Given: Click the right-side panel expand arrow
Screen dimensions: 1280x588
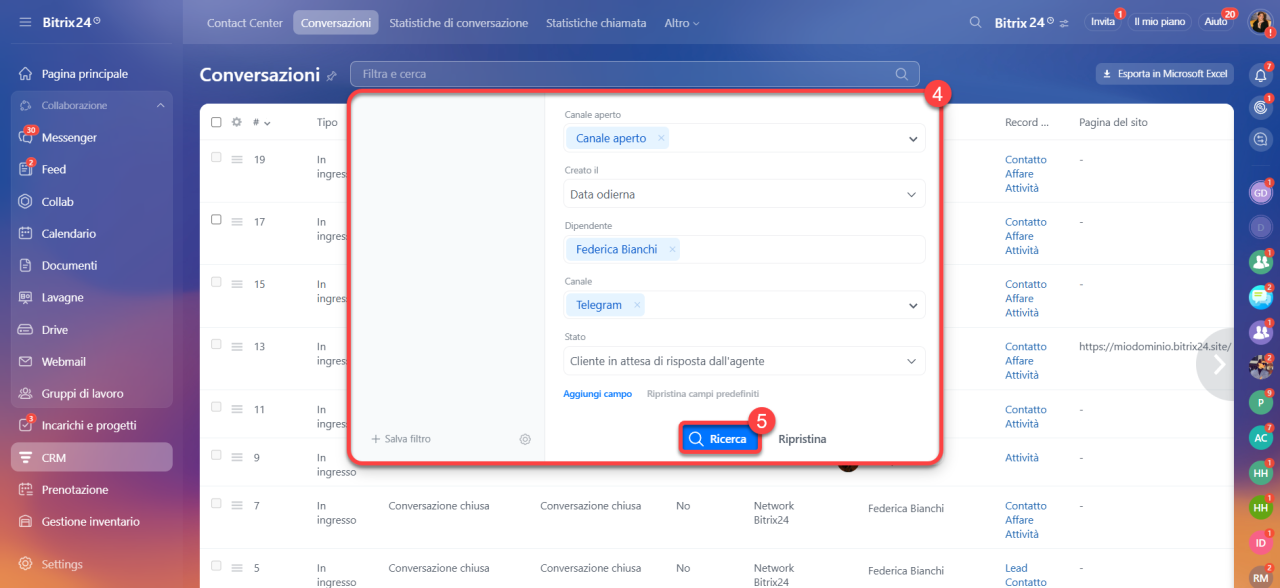Looking at the screenshot, I should [x=1218, y=365].
